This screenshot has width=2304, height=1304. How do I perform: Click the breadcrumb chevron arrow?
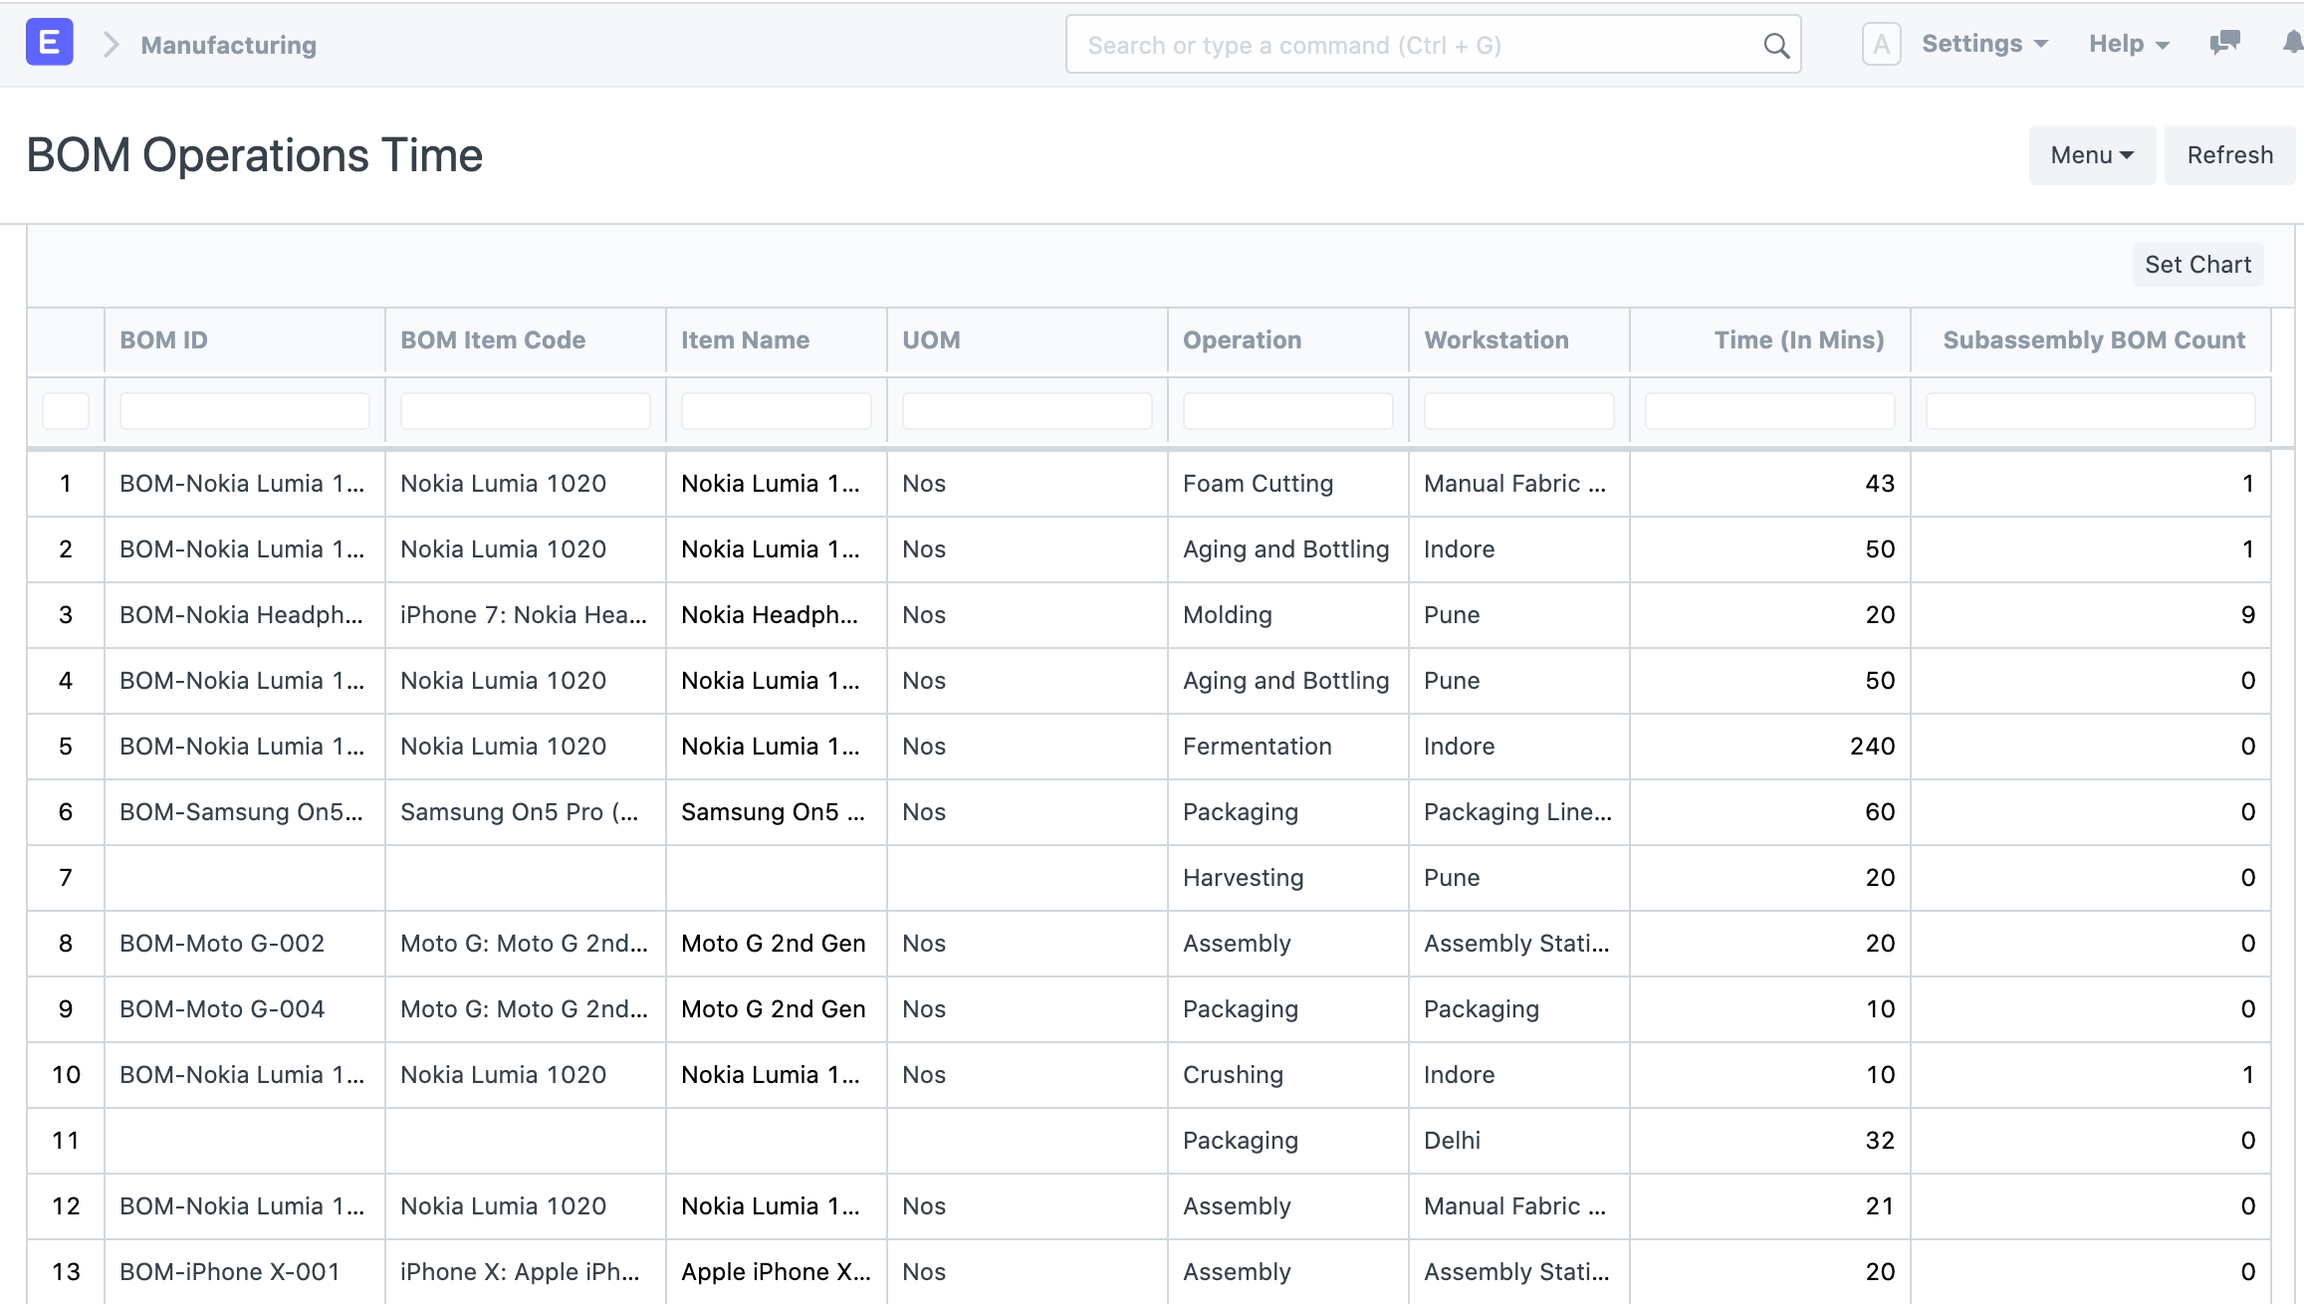pyautogui.click(x=111, y=45)
